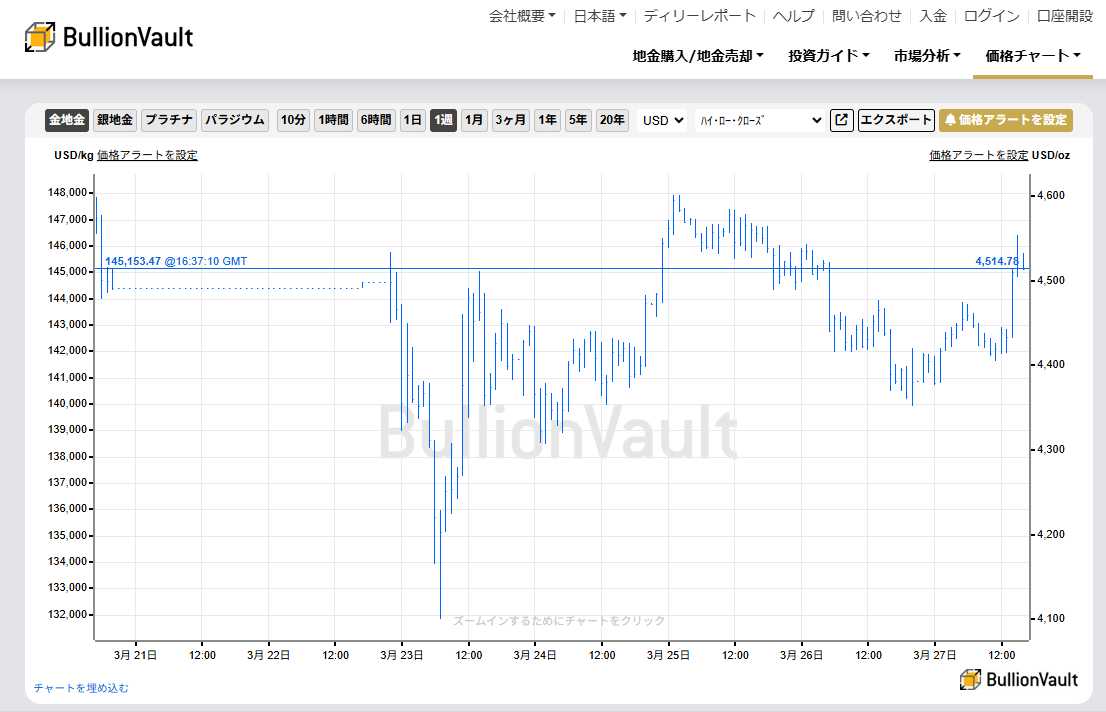The height and width of the screenshot is (712, 1106).
Task: Select the 10分 interval button
Action: point(292,119)
